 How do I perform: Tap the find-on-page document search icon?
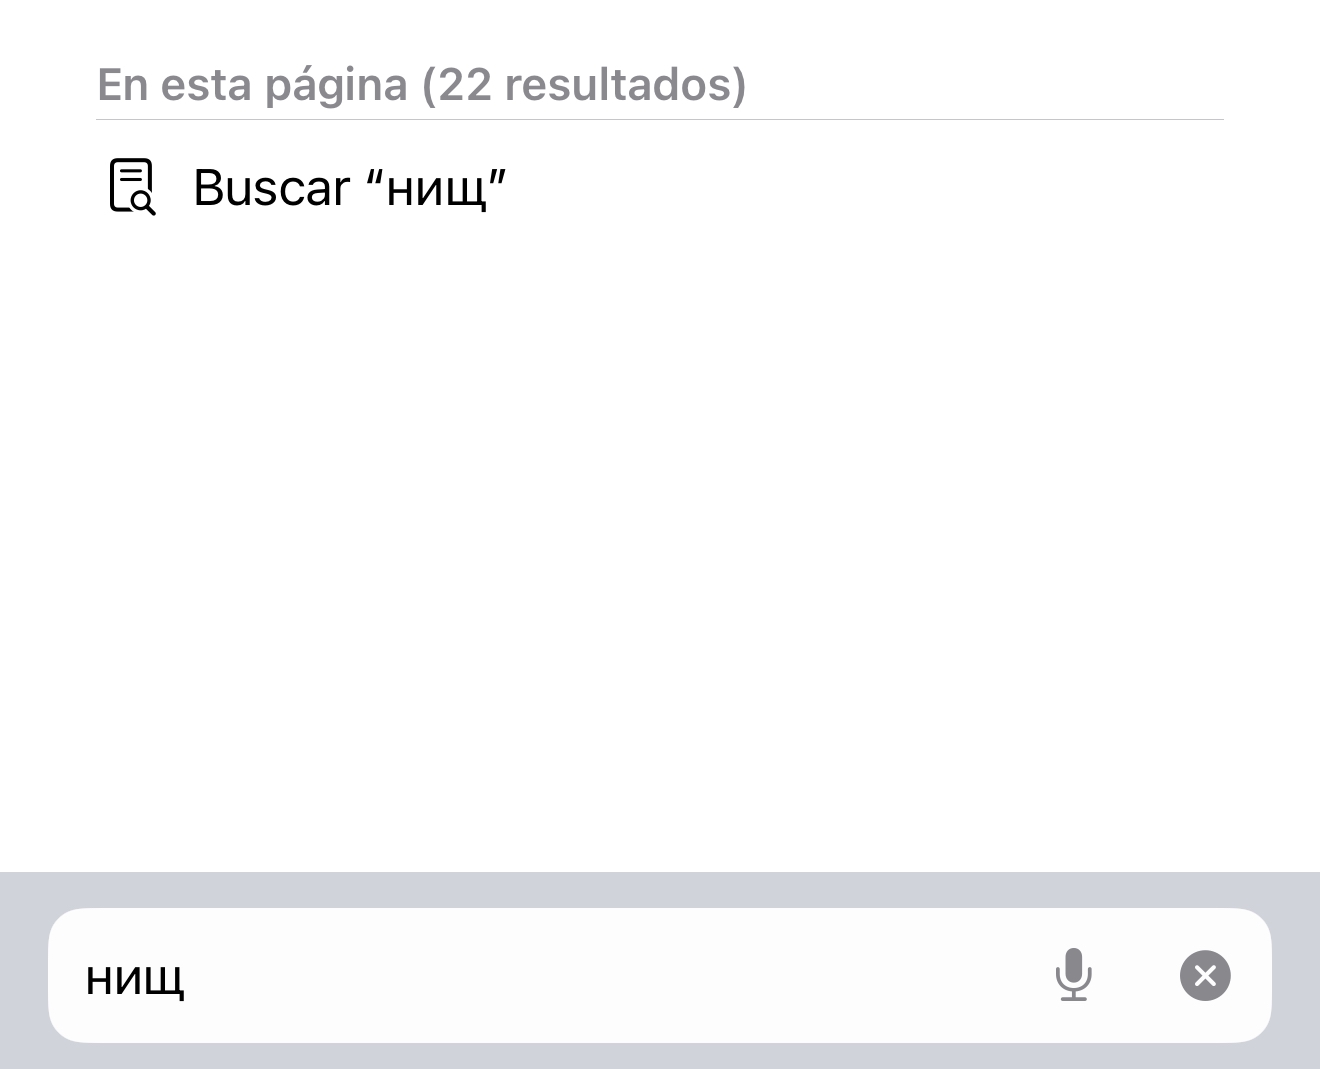(x=132, y=187)
